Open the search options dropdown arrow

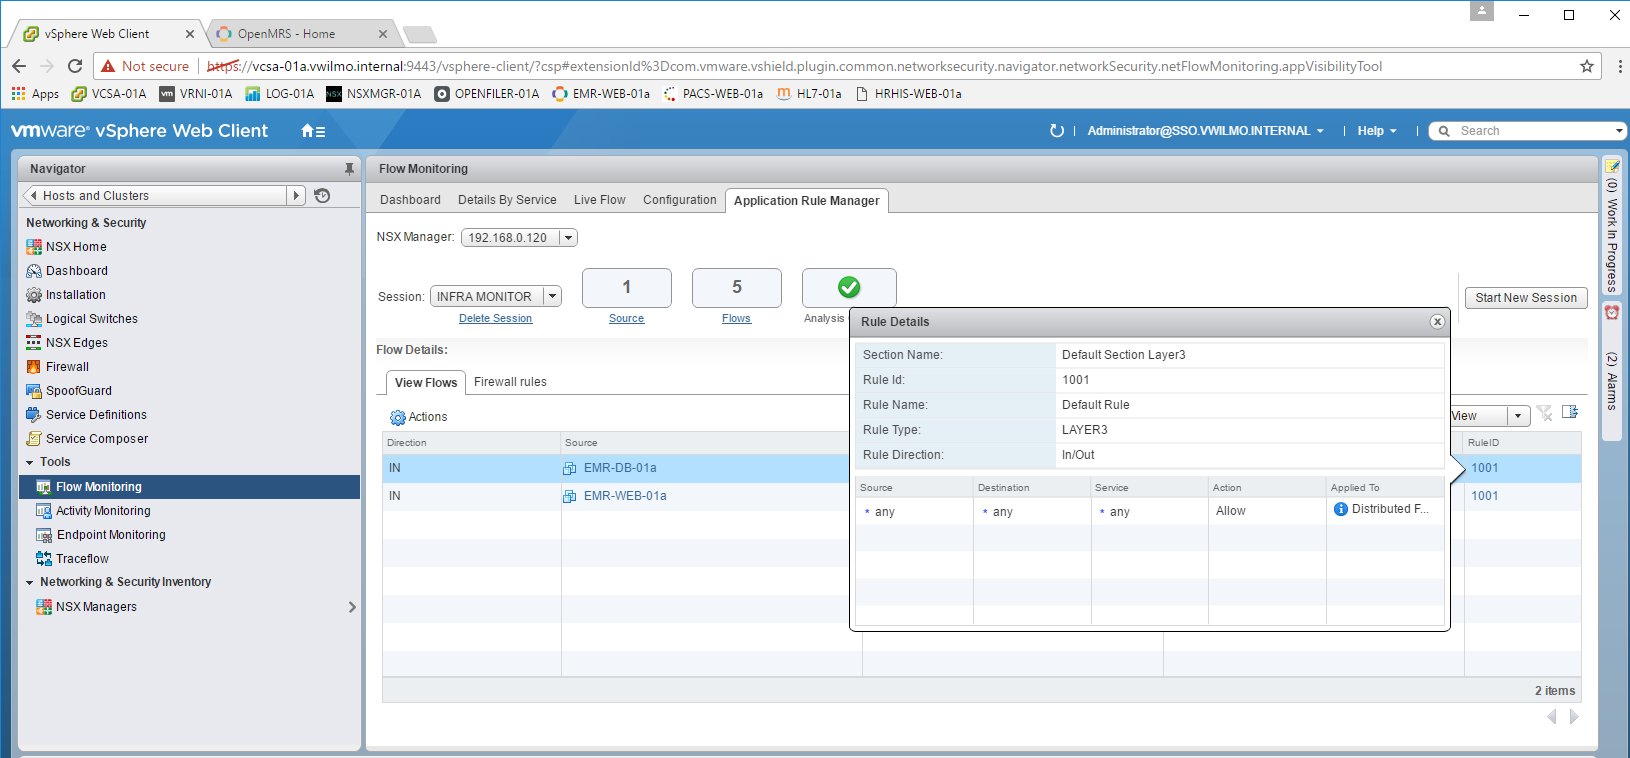point(1619,131)
